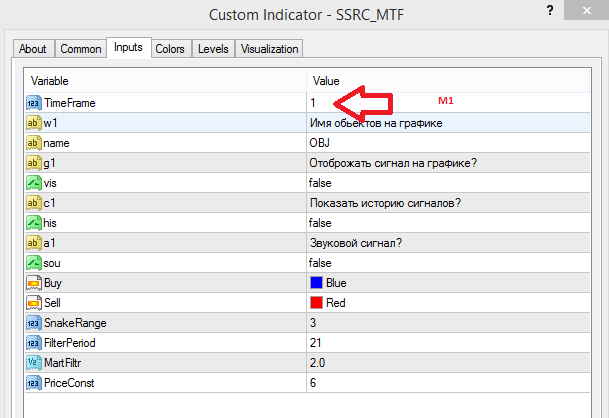Click the a1 string type icon
This screenshot has width=609, height=418.
click(x=34, y=243)
